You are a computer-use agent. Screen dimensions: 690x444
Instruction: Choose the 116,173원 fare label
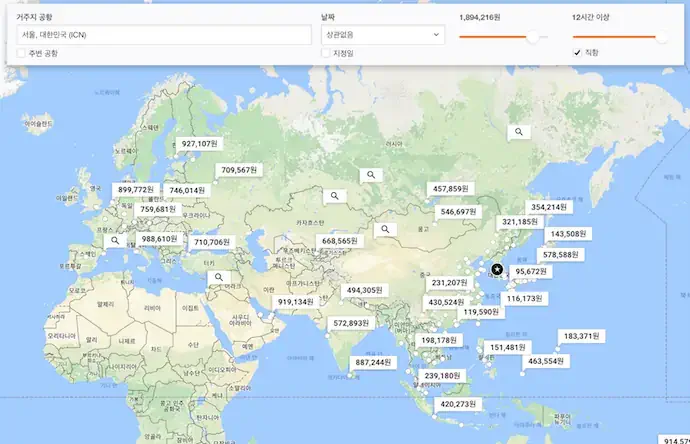(524, 299)
